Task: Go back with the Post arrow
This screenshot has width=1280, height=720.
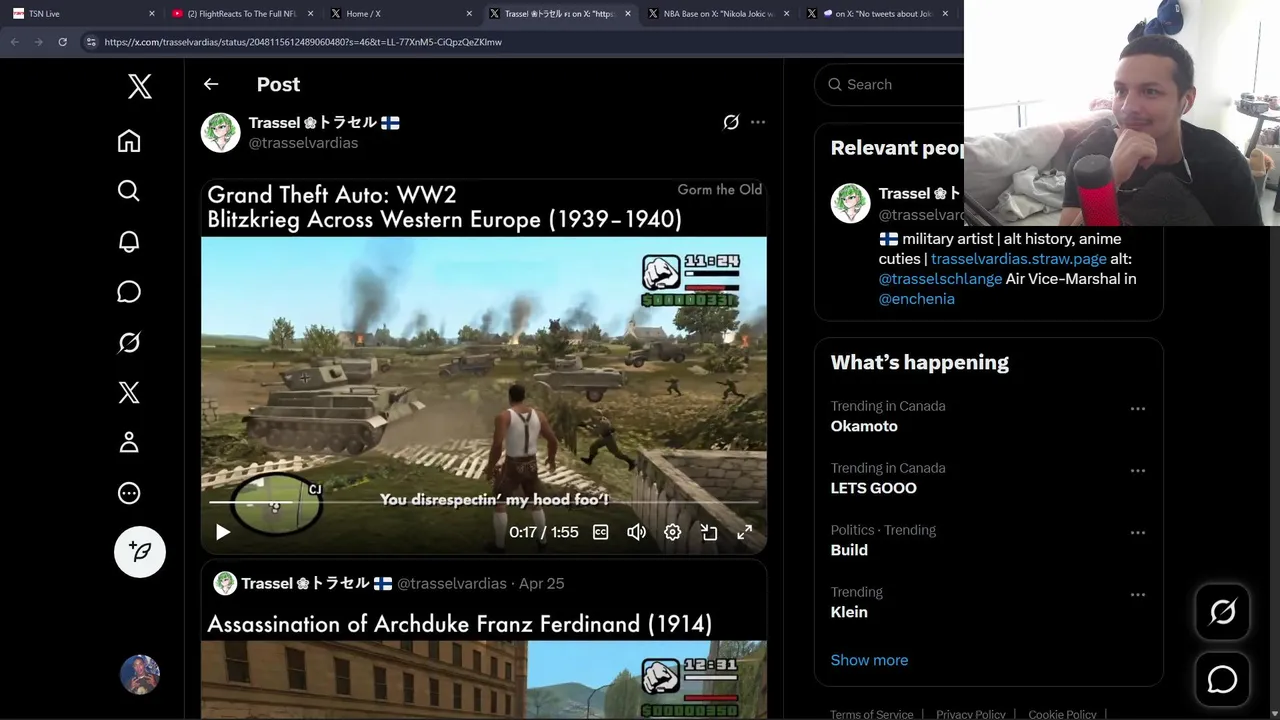Action: tap(211, 84)
